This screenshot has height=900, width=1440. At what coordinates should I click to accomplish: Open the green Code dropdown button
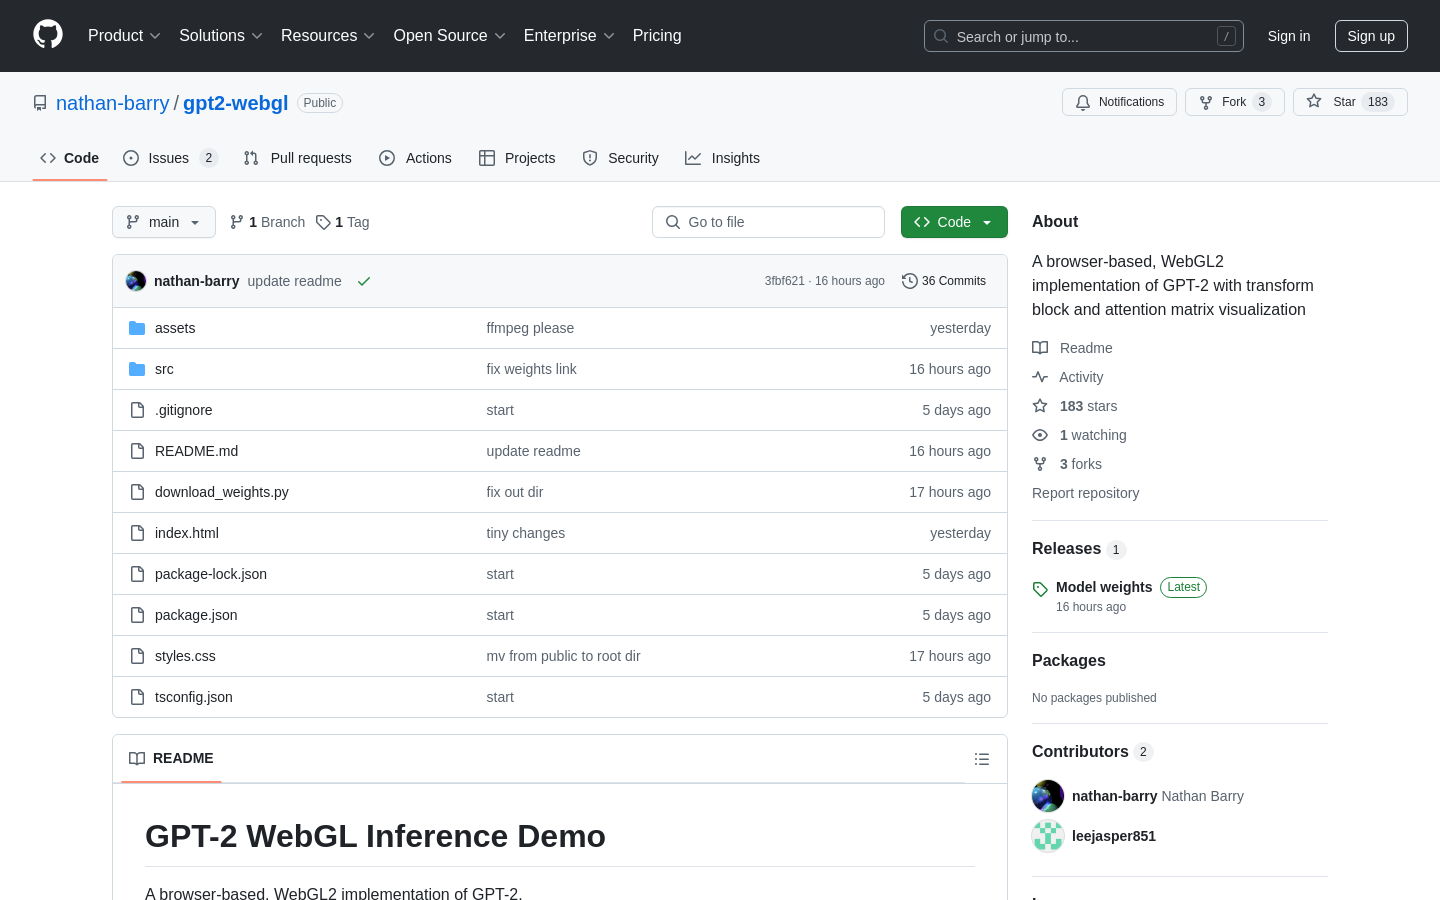coord(954,222)
